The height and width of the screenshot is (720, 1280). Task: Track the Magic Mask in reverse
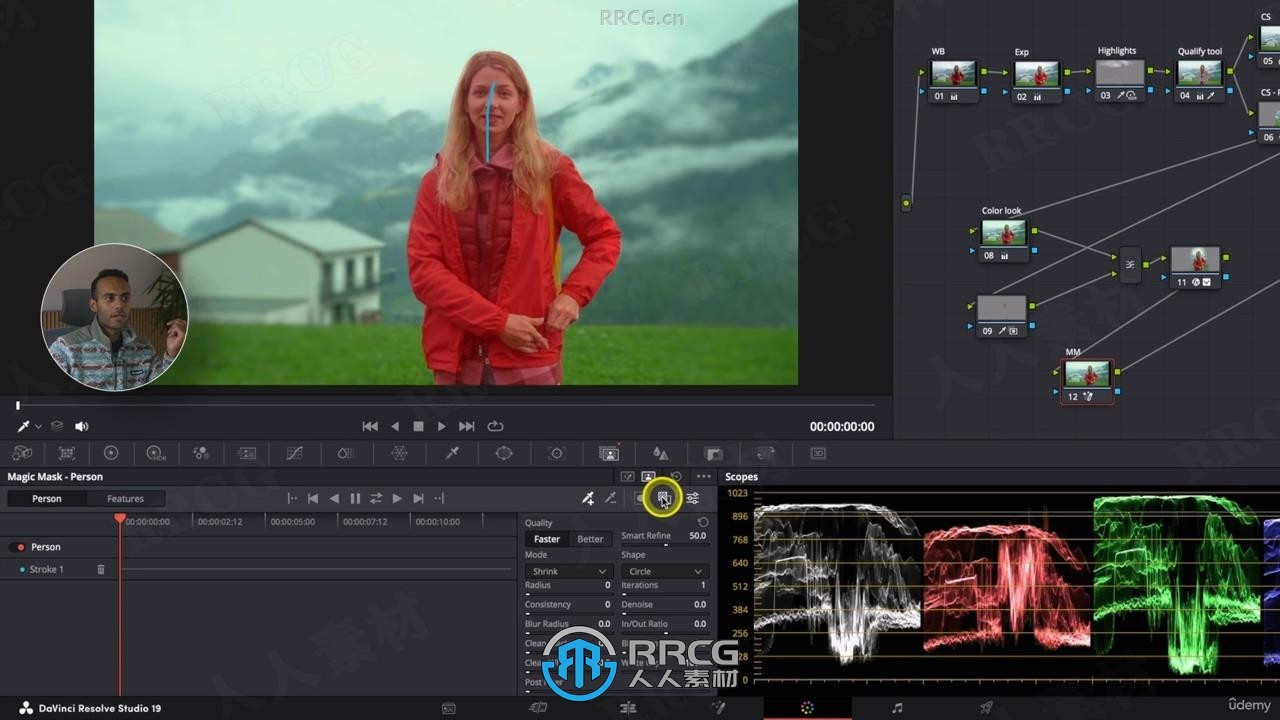point(334,498)
